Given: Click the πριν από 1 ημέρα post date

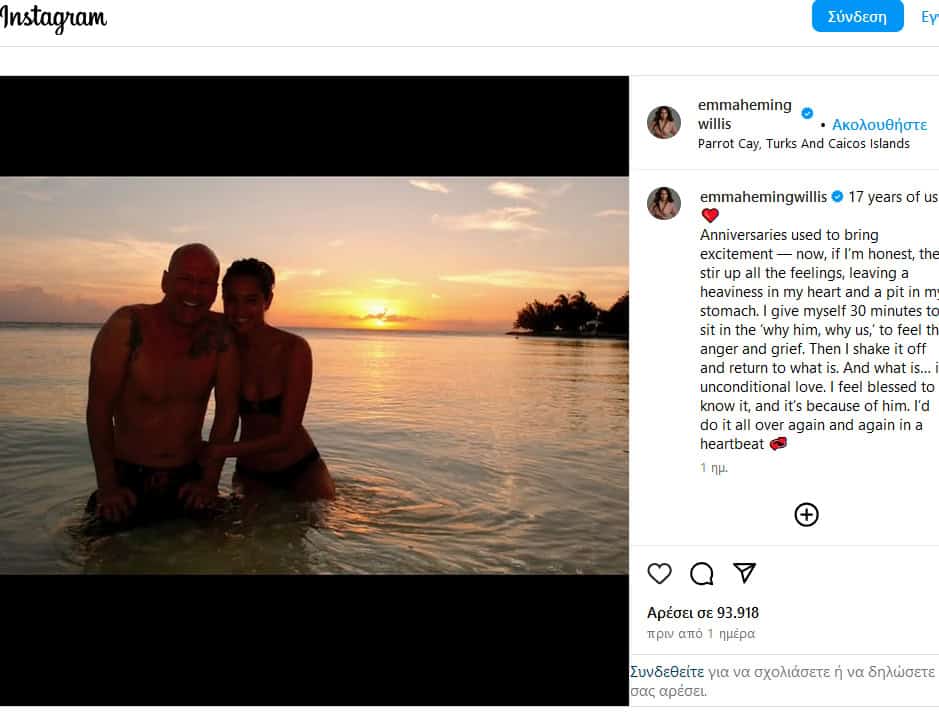Looking at the screenshot, I should [701, 634].
